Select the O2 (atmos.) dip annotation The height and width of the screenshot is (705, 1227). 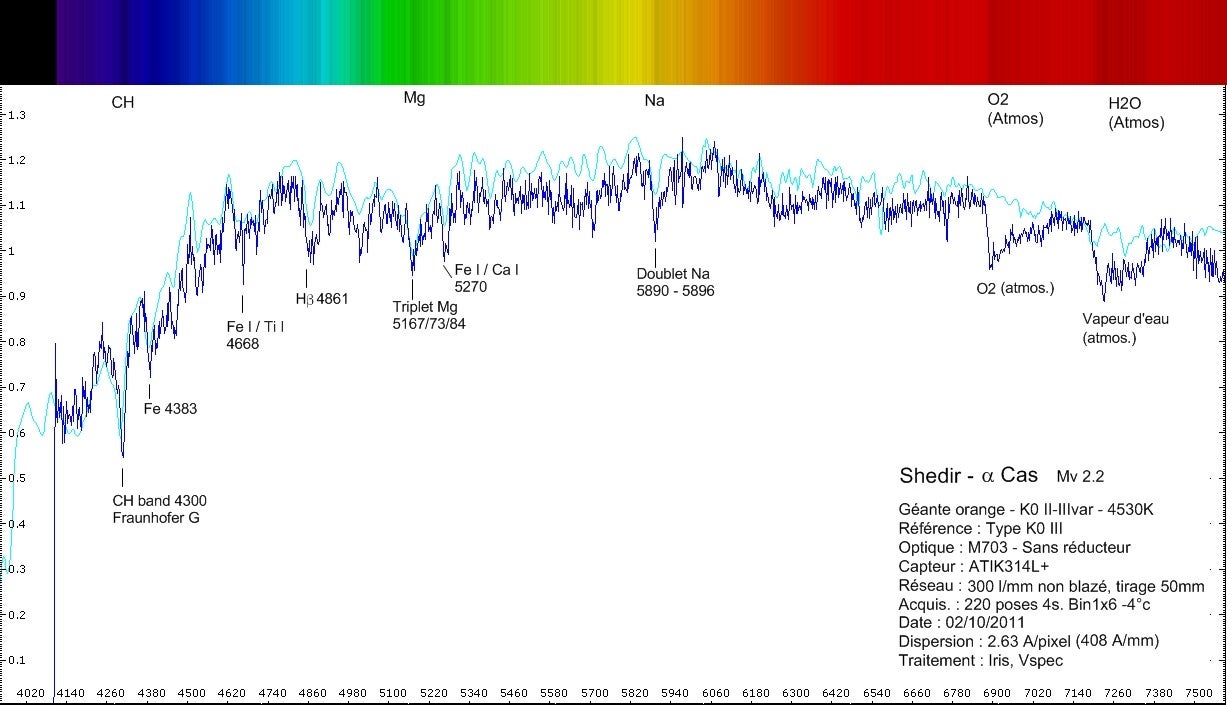1015,289
